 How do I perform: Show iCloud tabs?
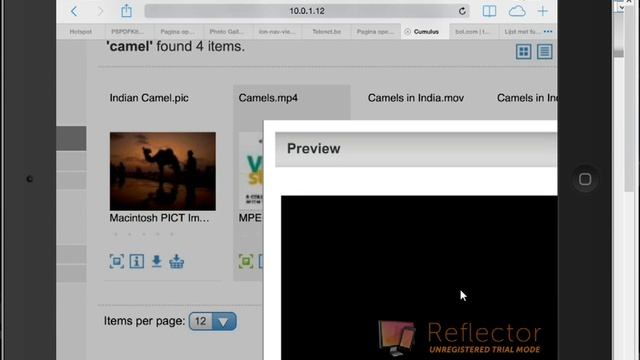tap(517, 11)
